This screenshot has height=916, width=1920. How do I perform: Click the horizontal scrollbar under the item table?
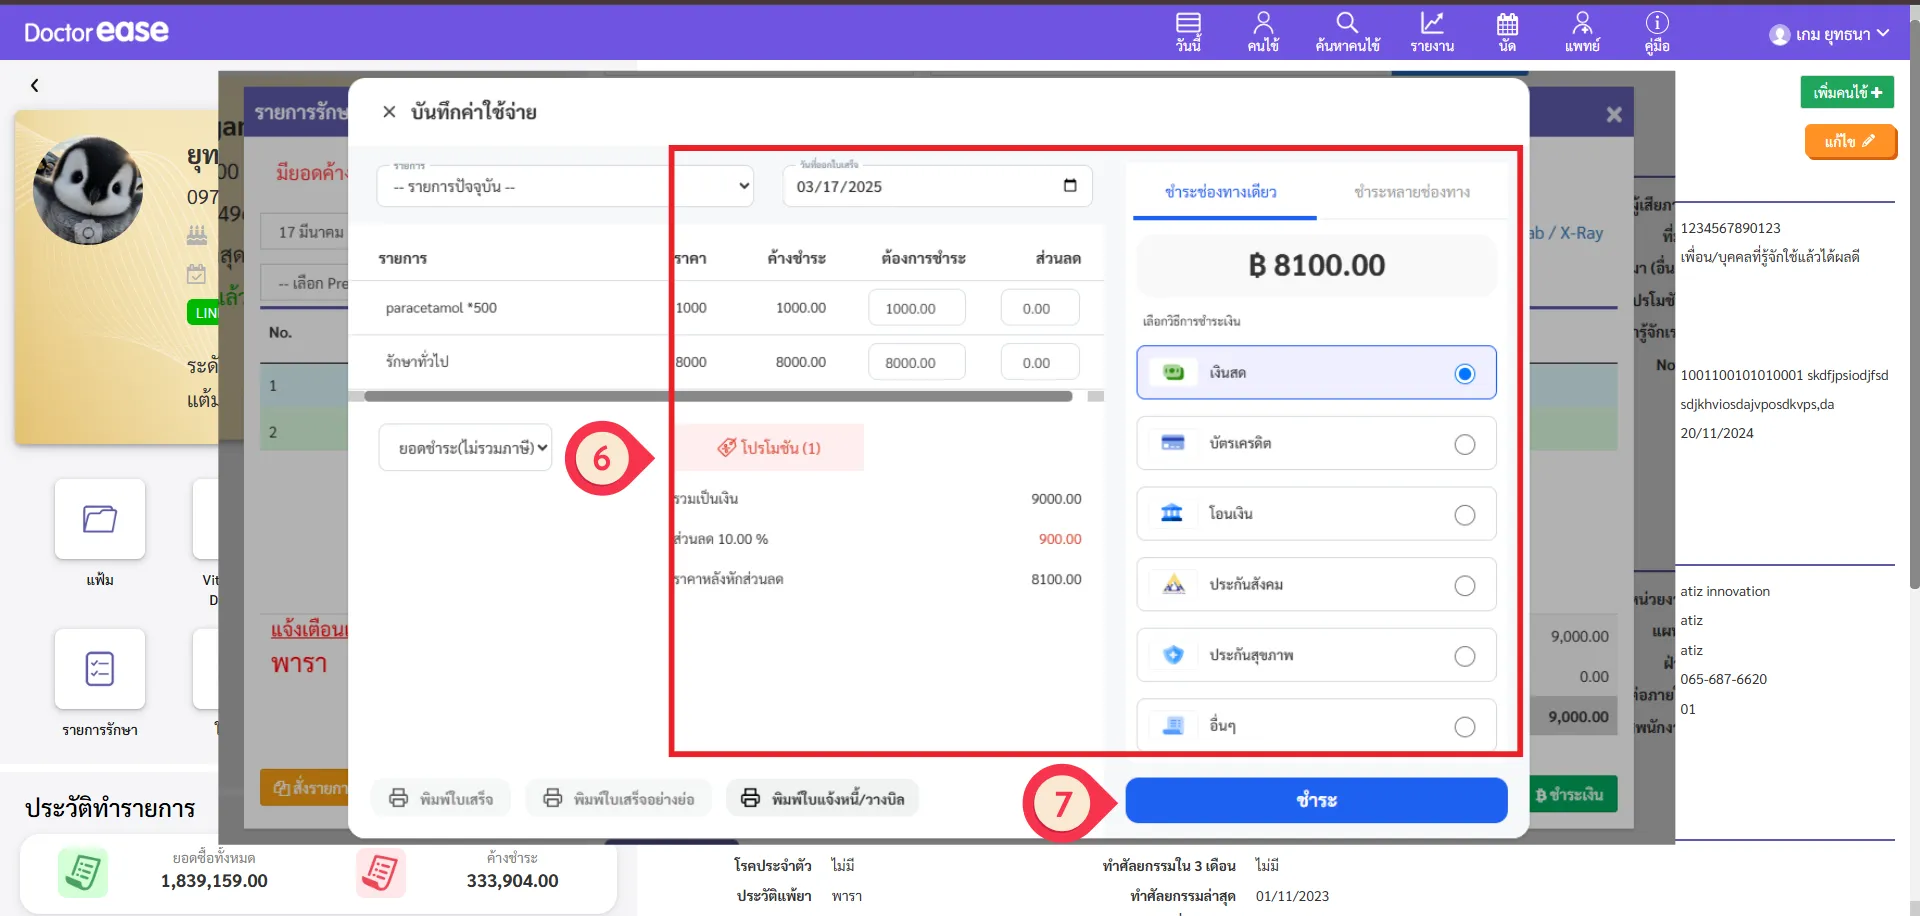pos(718,397)
